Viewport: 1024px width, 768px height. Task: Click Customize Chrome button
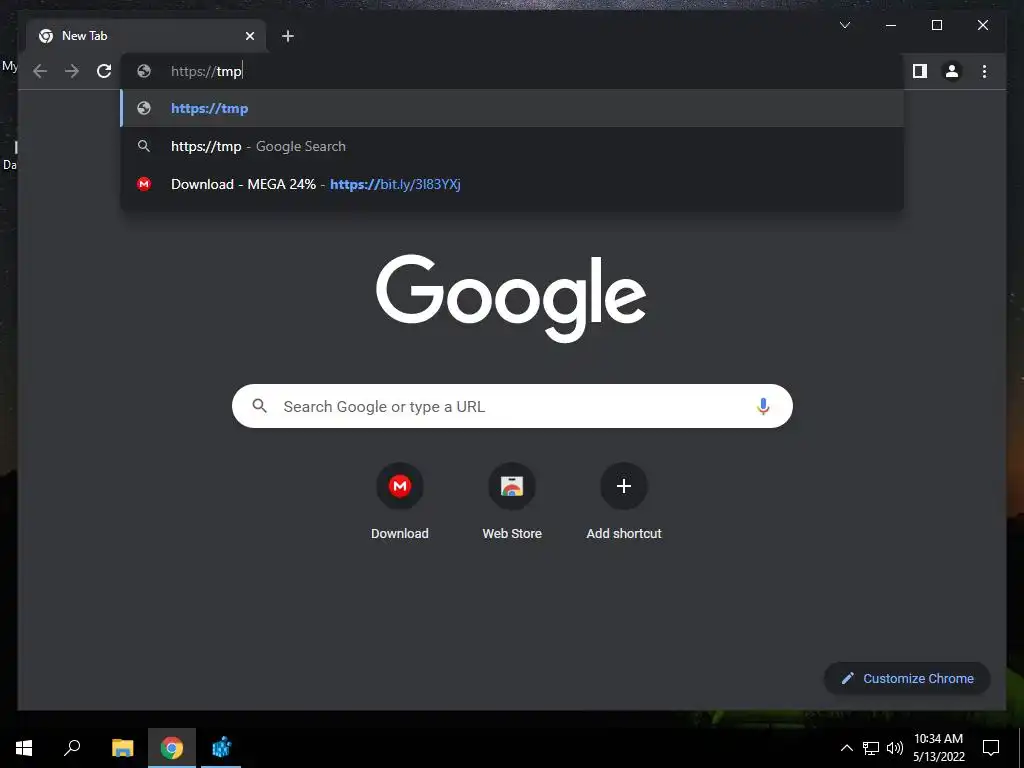point(907,679)
